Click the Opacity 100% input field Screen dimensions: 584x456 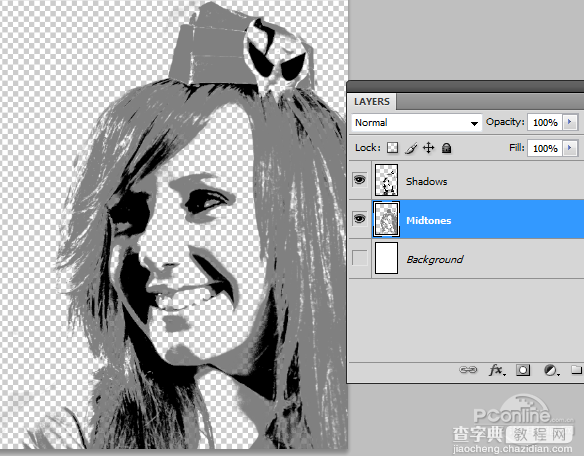pyautogui.click(x=545, y=123)
